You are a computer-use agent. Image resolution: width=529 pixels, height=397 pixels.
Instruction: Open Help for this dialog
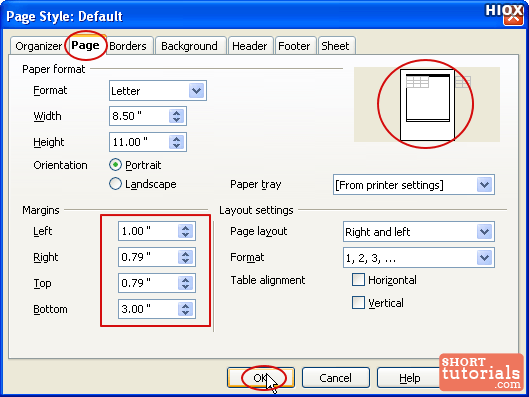coord(410,378)
